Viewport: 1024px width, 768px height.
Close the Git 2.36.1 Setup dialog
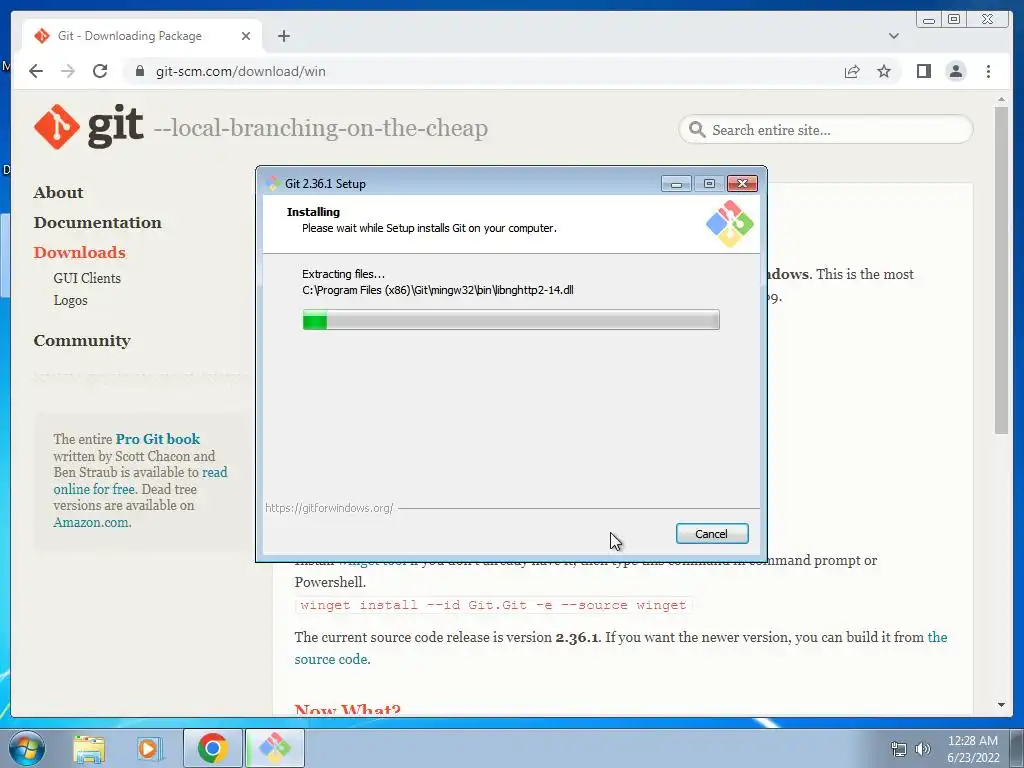click(742, 184)
